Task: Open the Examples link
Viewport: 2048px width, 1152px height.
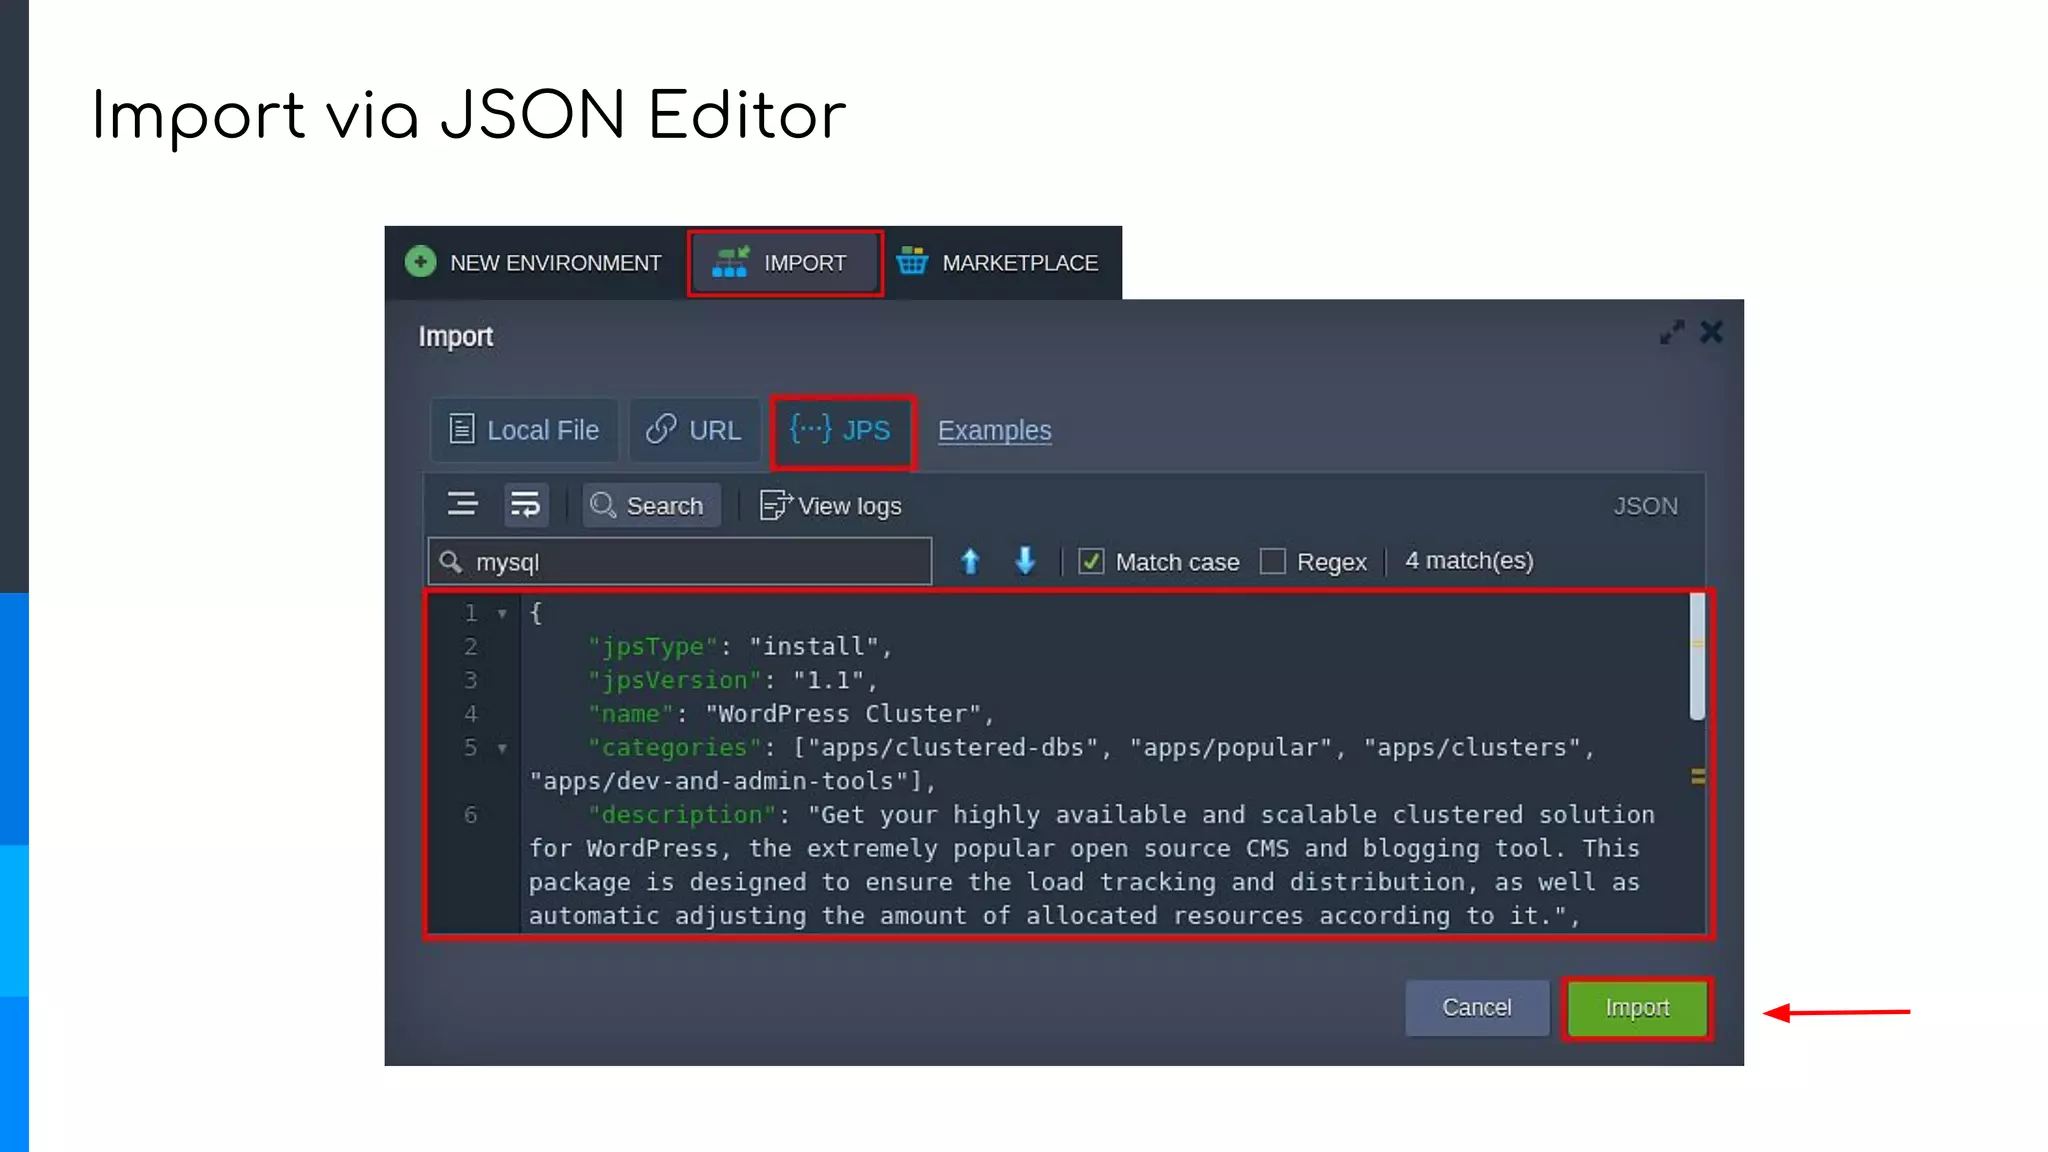Action: tap(994, 430)
